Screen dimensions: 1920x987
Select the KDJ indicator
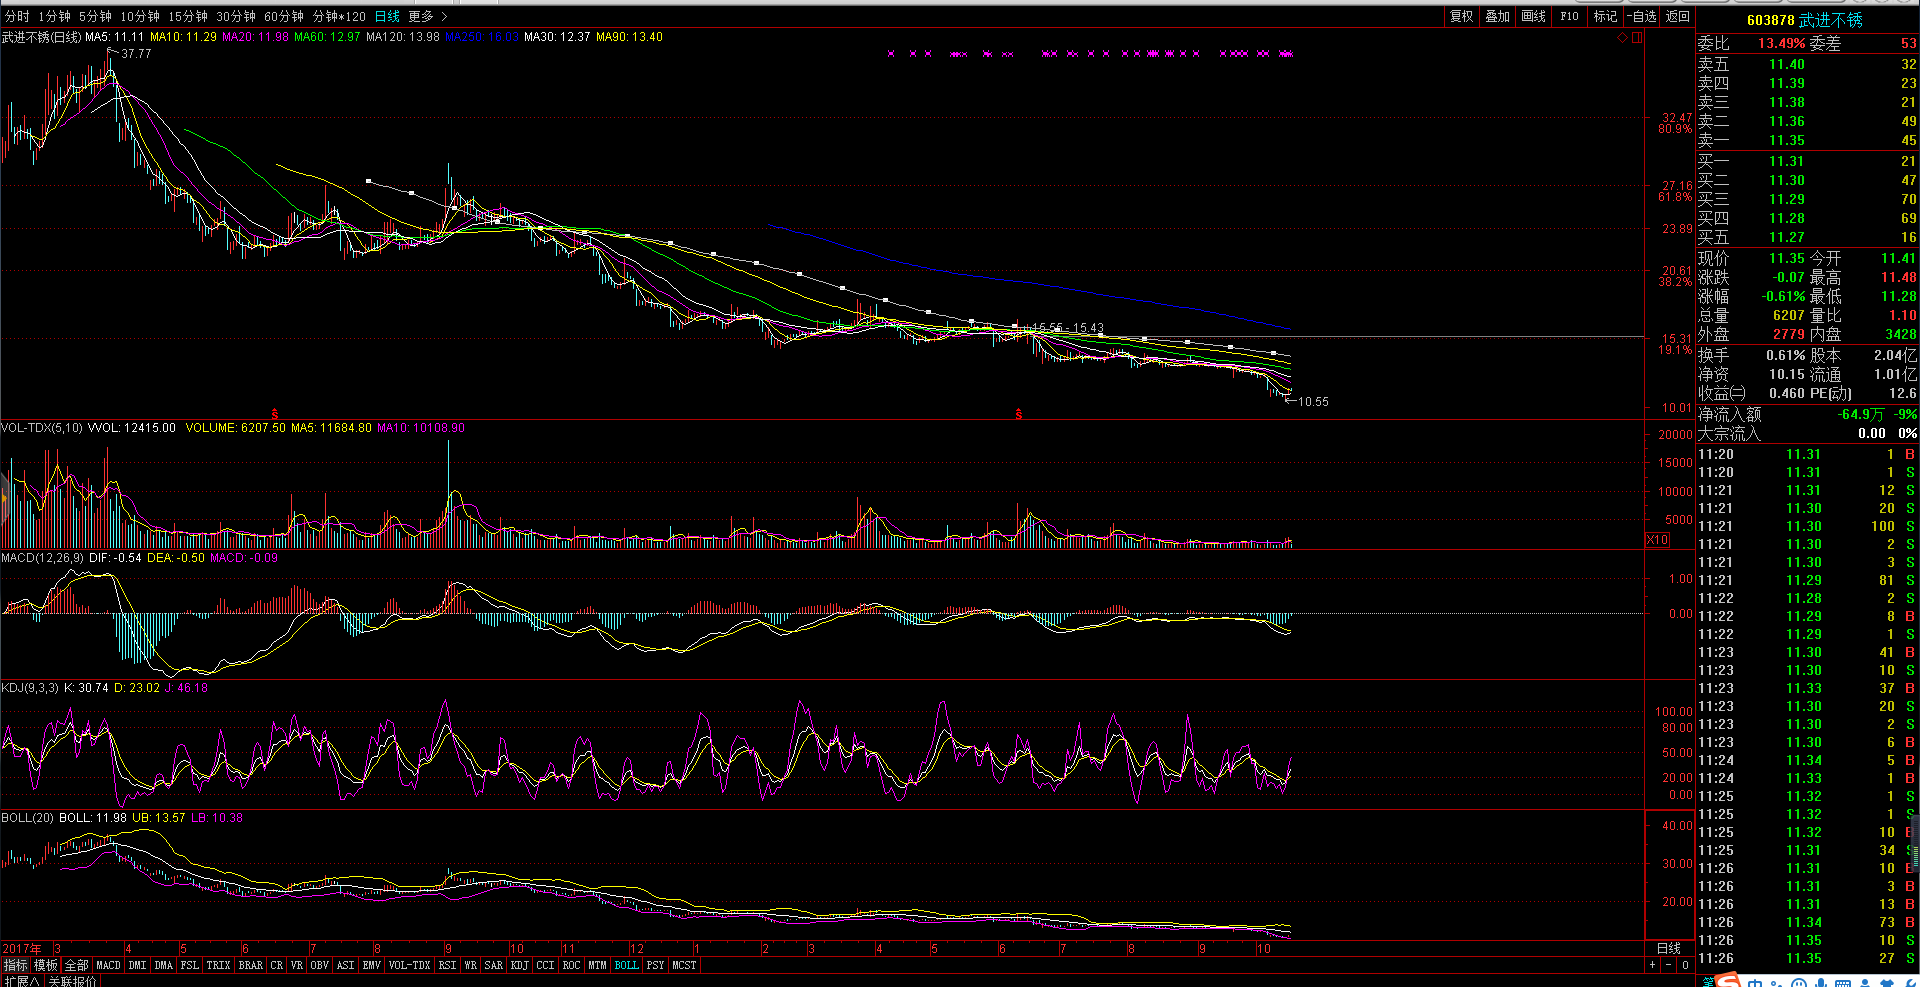tap(519, 965)
